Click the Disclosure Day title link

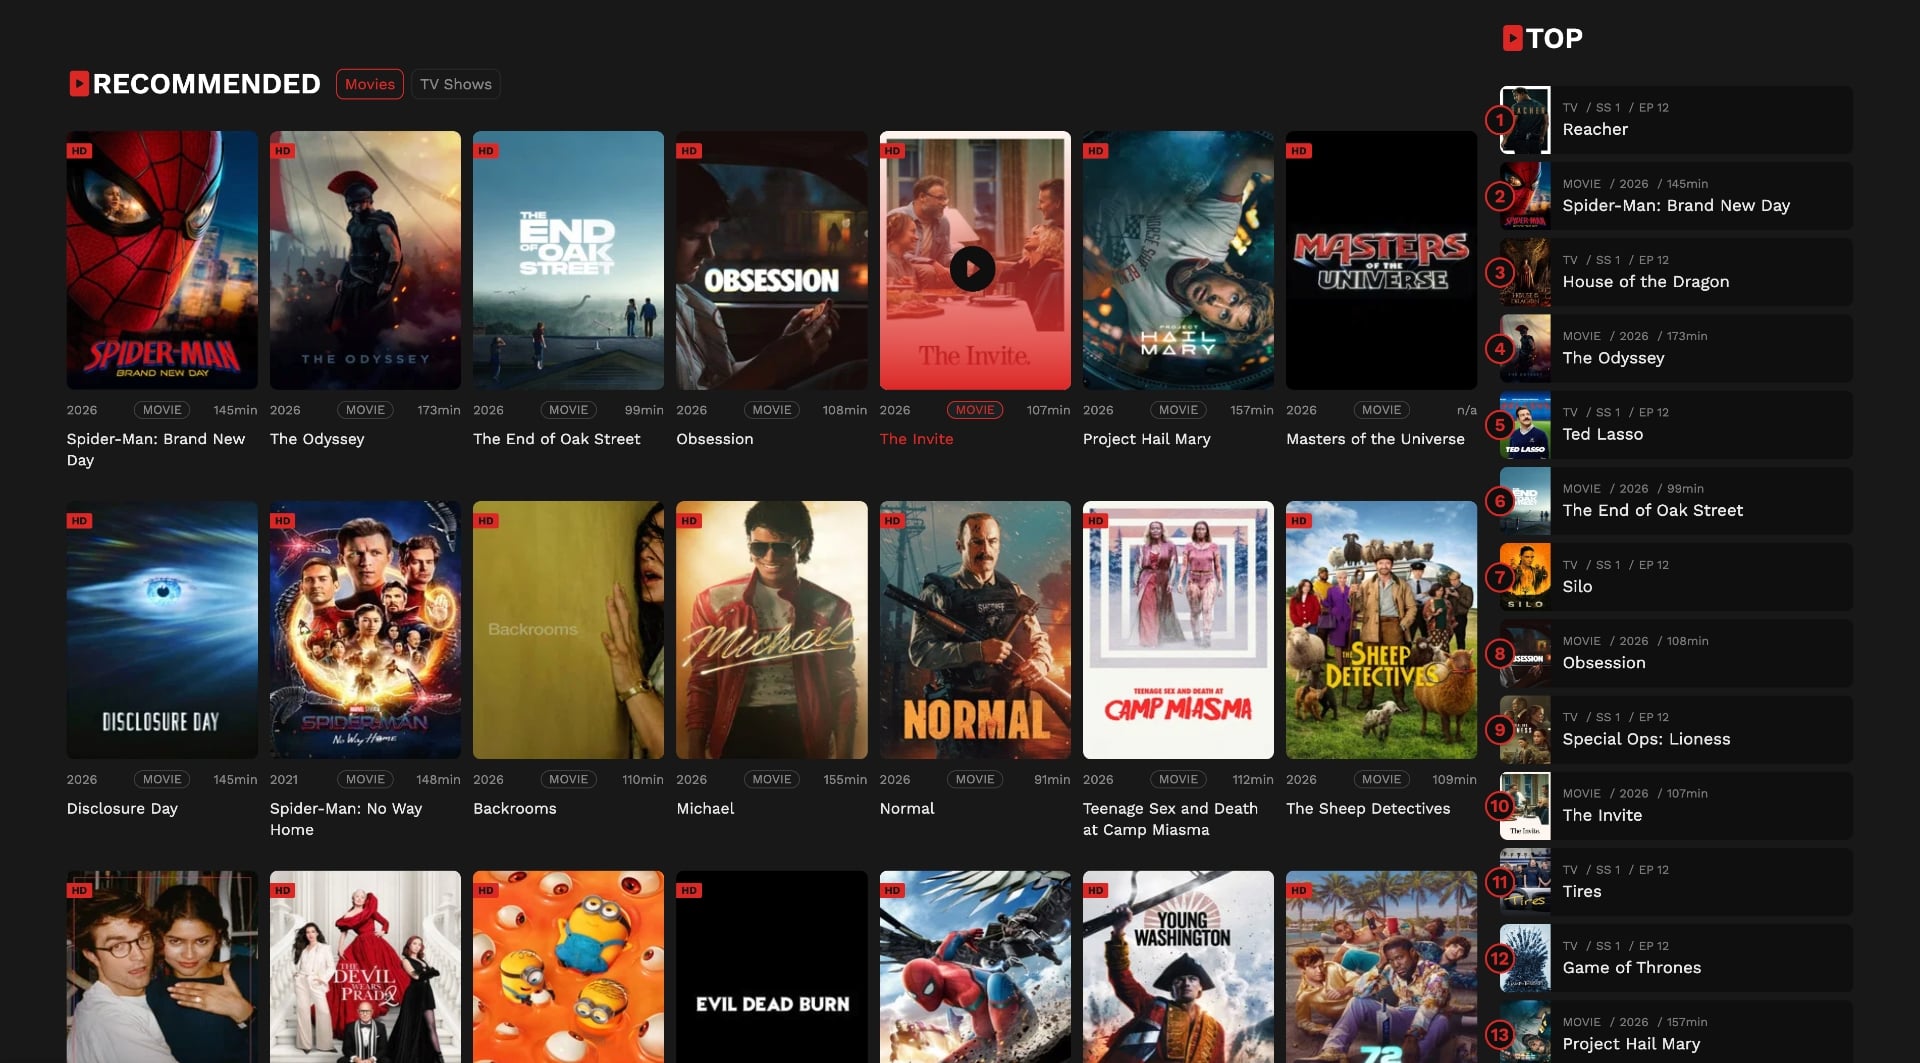point(122,808)
